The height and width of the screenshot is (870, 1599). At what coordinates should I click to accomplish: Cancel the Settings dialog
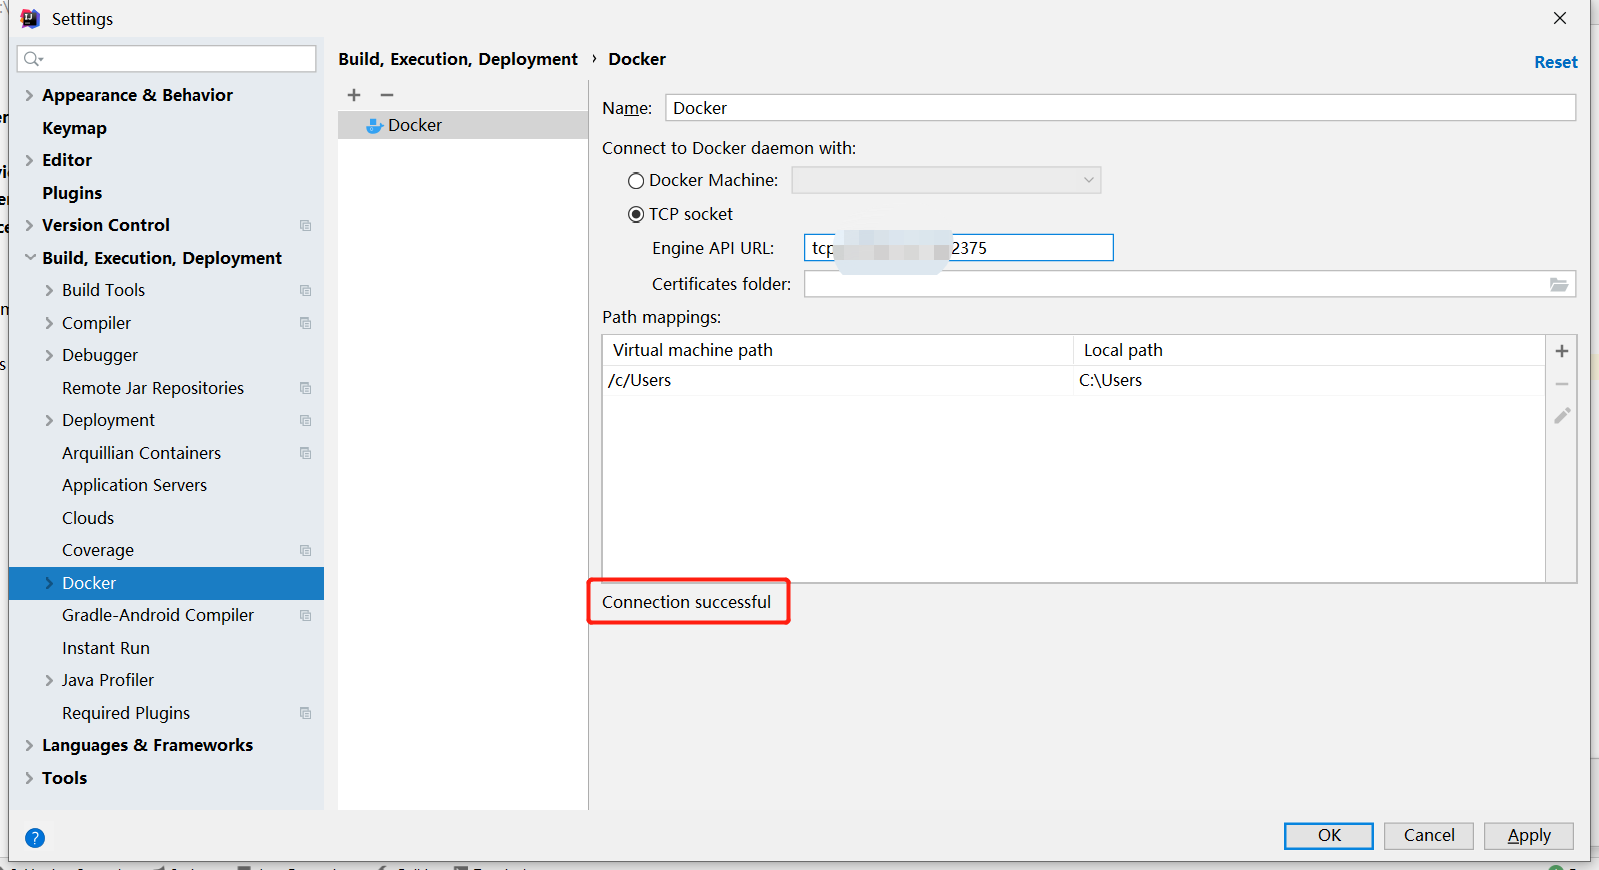[x=1429, y=836]
